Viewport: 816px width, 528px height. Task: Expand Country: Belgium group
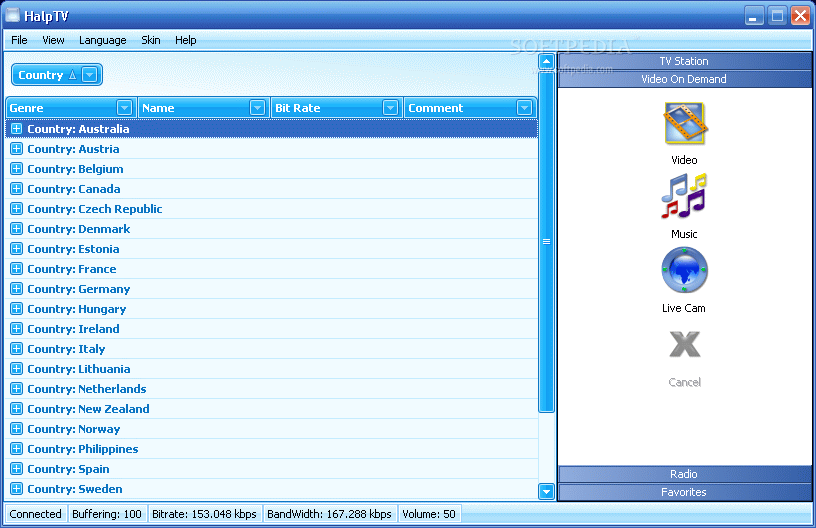point(17,169)
